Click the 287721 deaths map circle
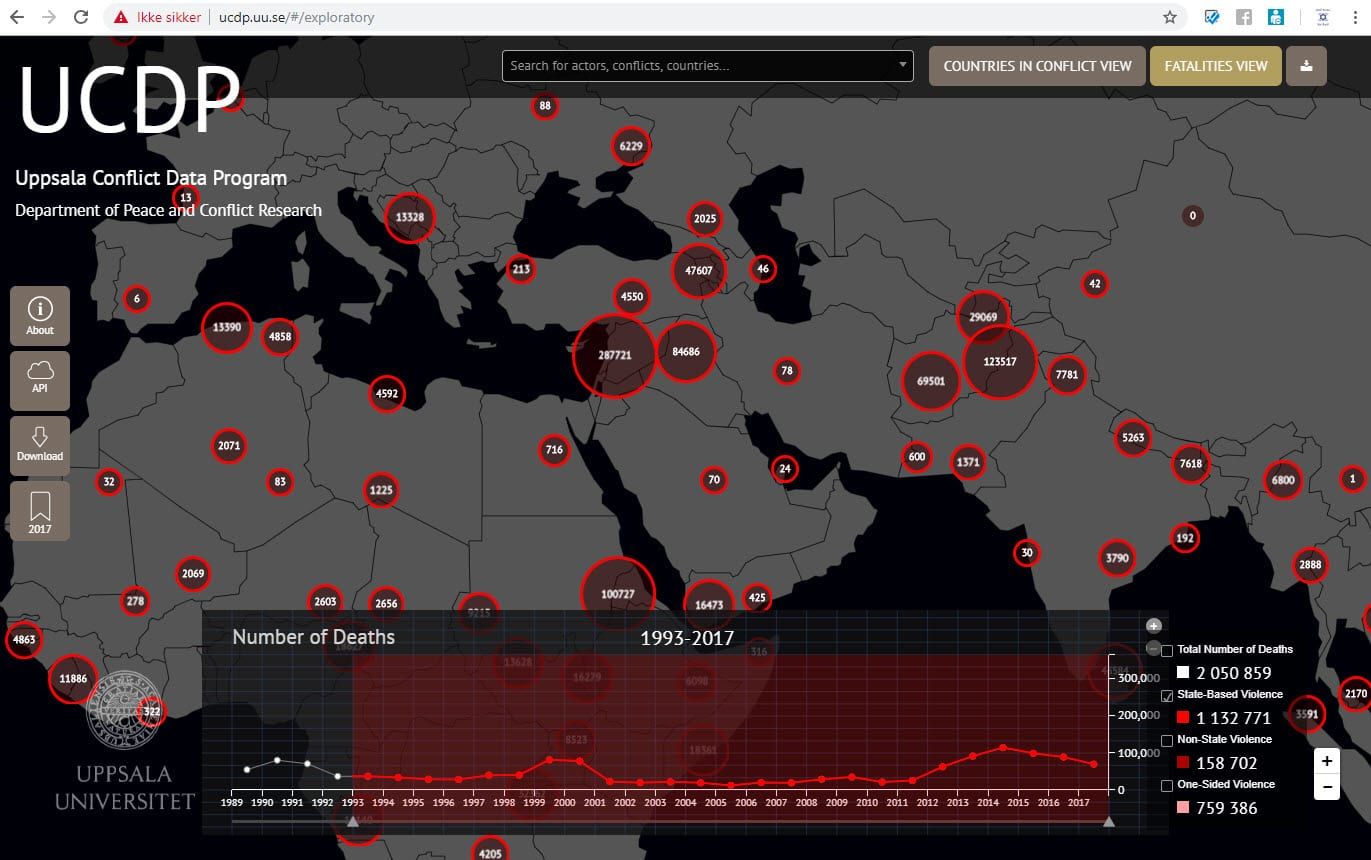The image size is (1371, 860). click(x=614, y=355)
